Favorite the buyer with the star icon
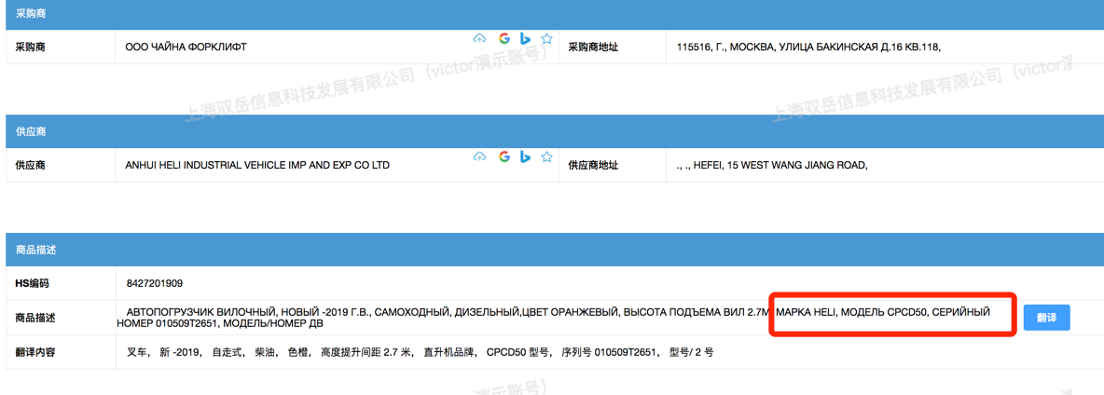The image size is (1104, 395). [546, 38]
